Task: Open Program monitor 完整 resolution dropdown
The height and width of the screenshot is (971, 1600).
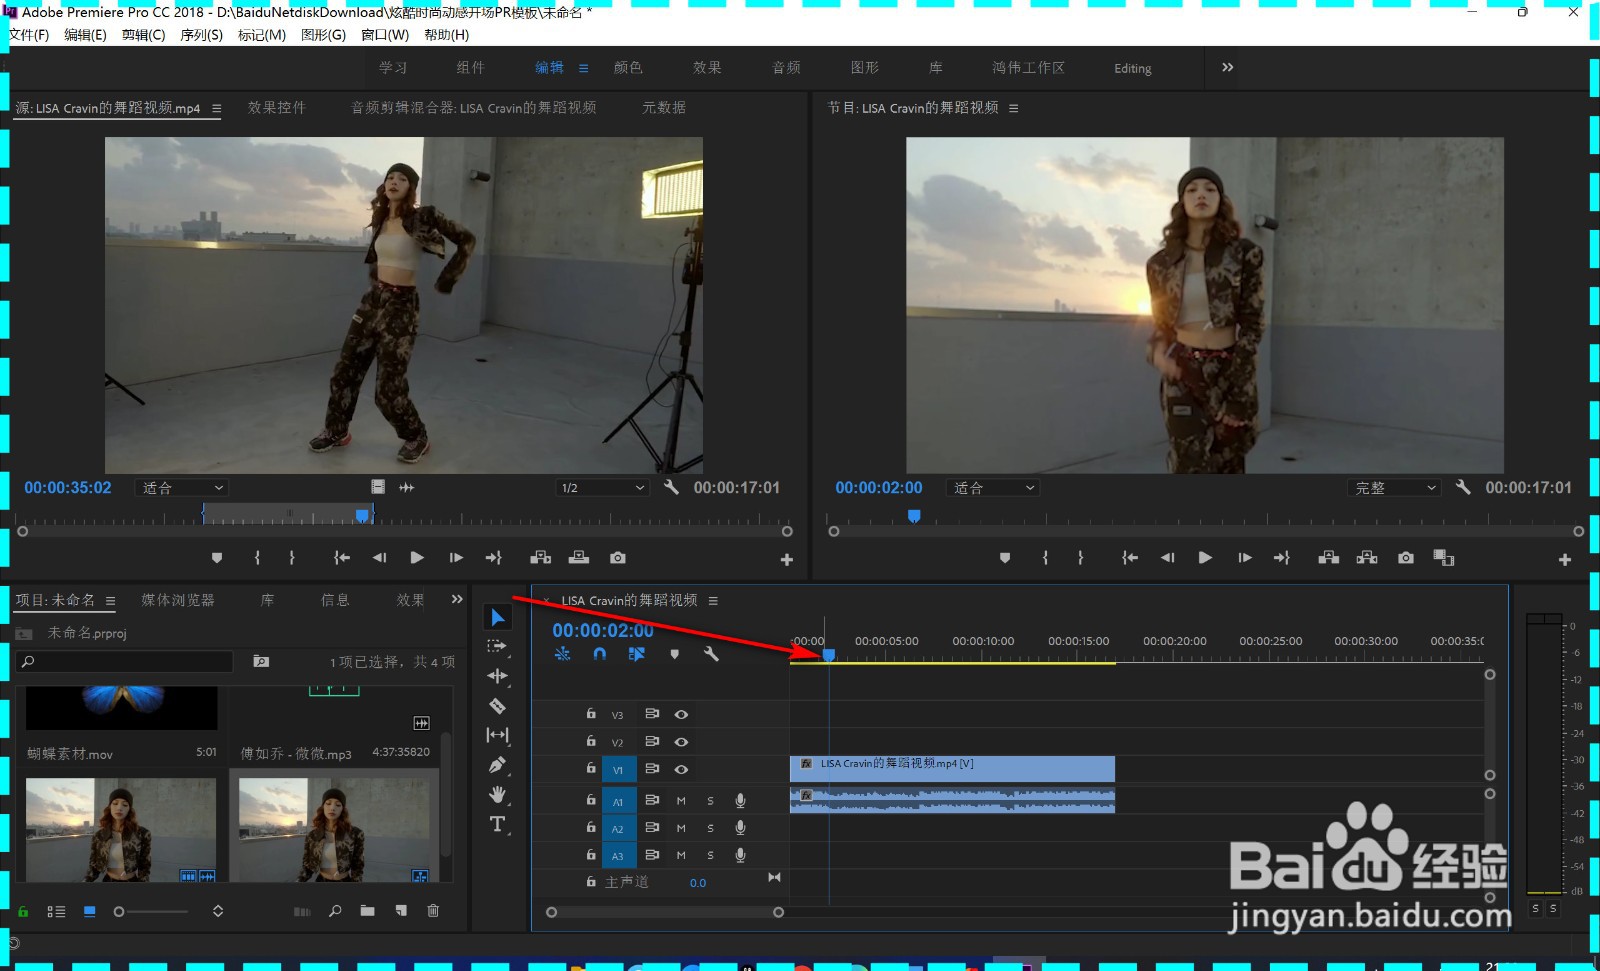Action: 1394,488
